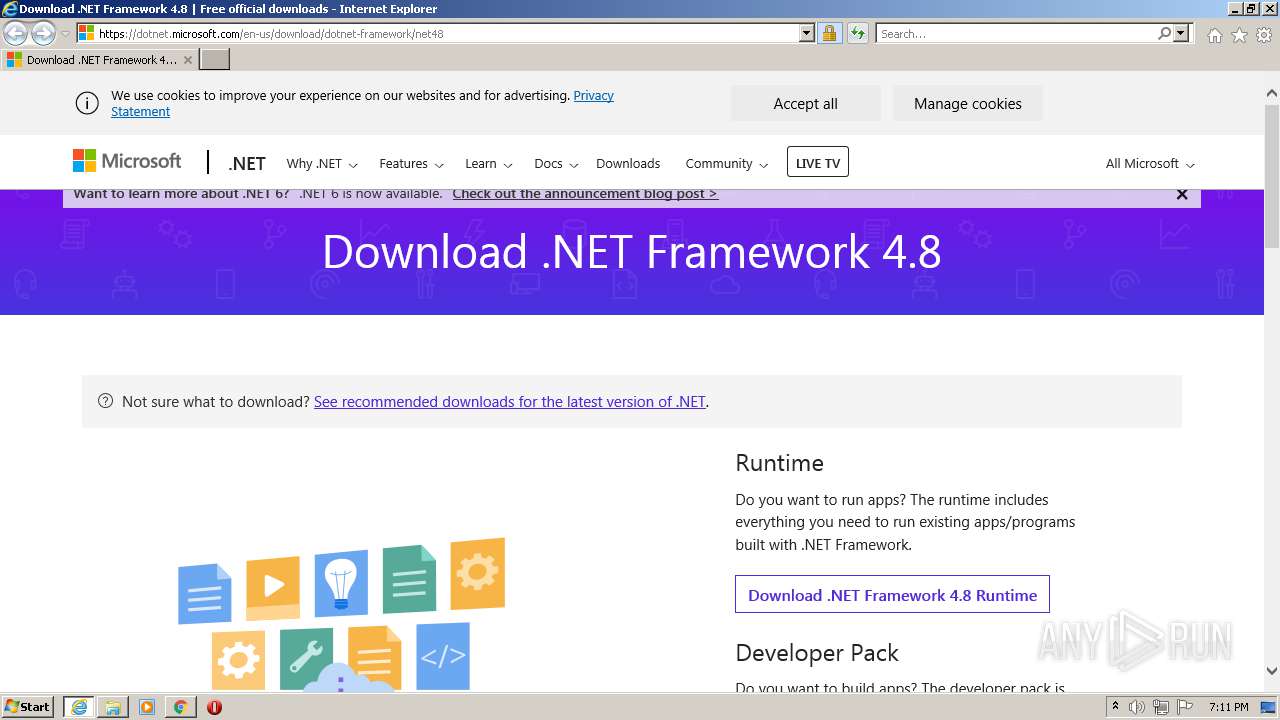
Task: Click the page title Download .NET Framework 4.8
Action: (x=632, y=252)
